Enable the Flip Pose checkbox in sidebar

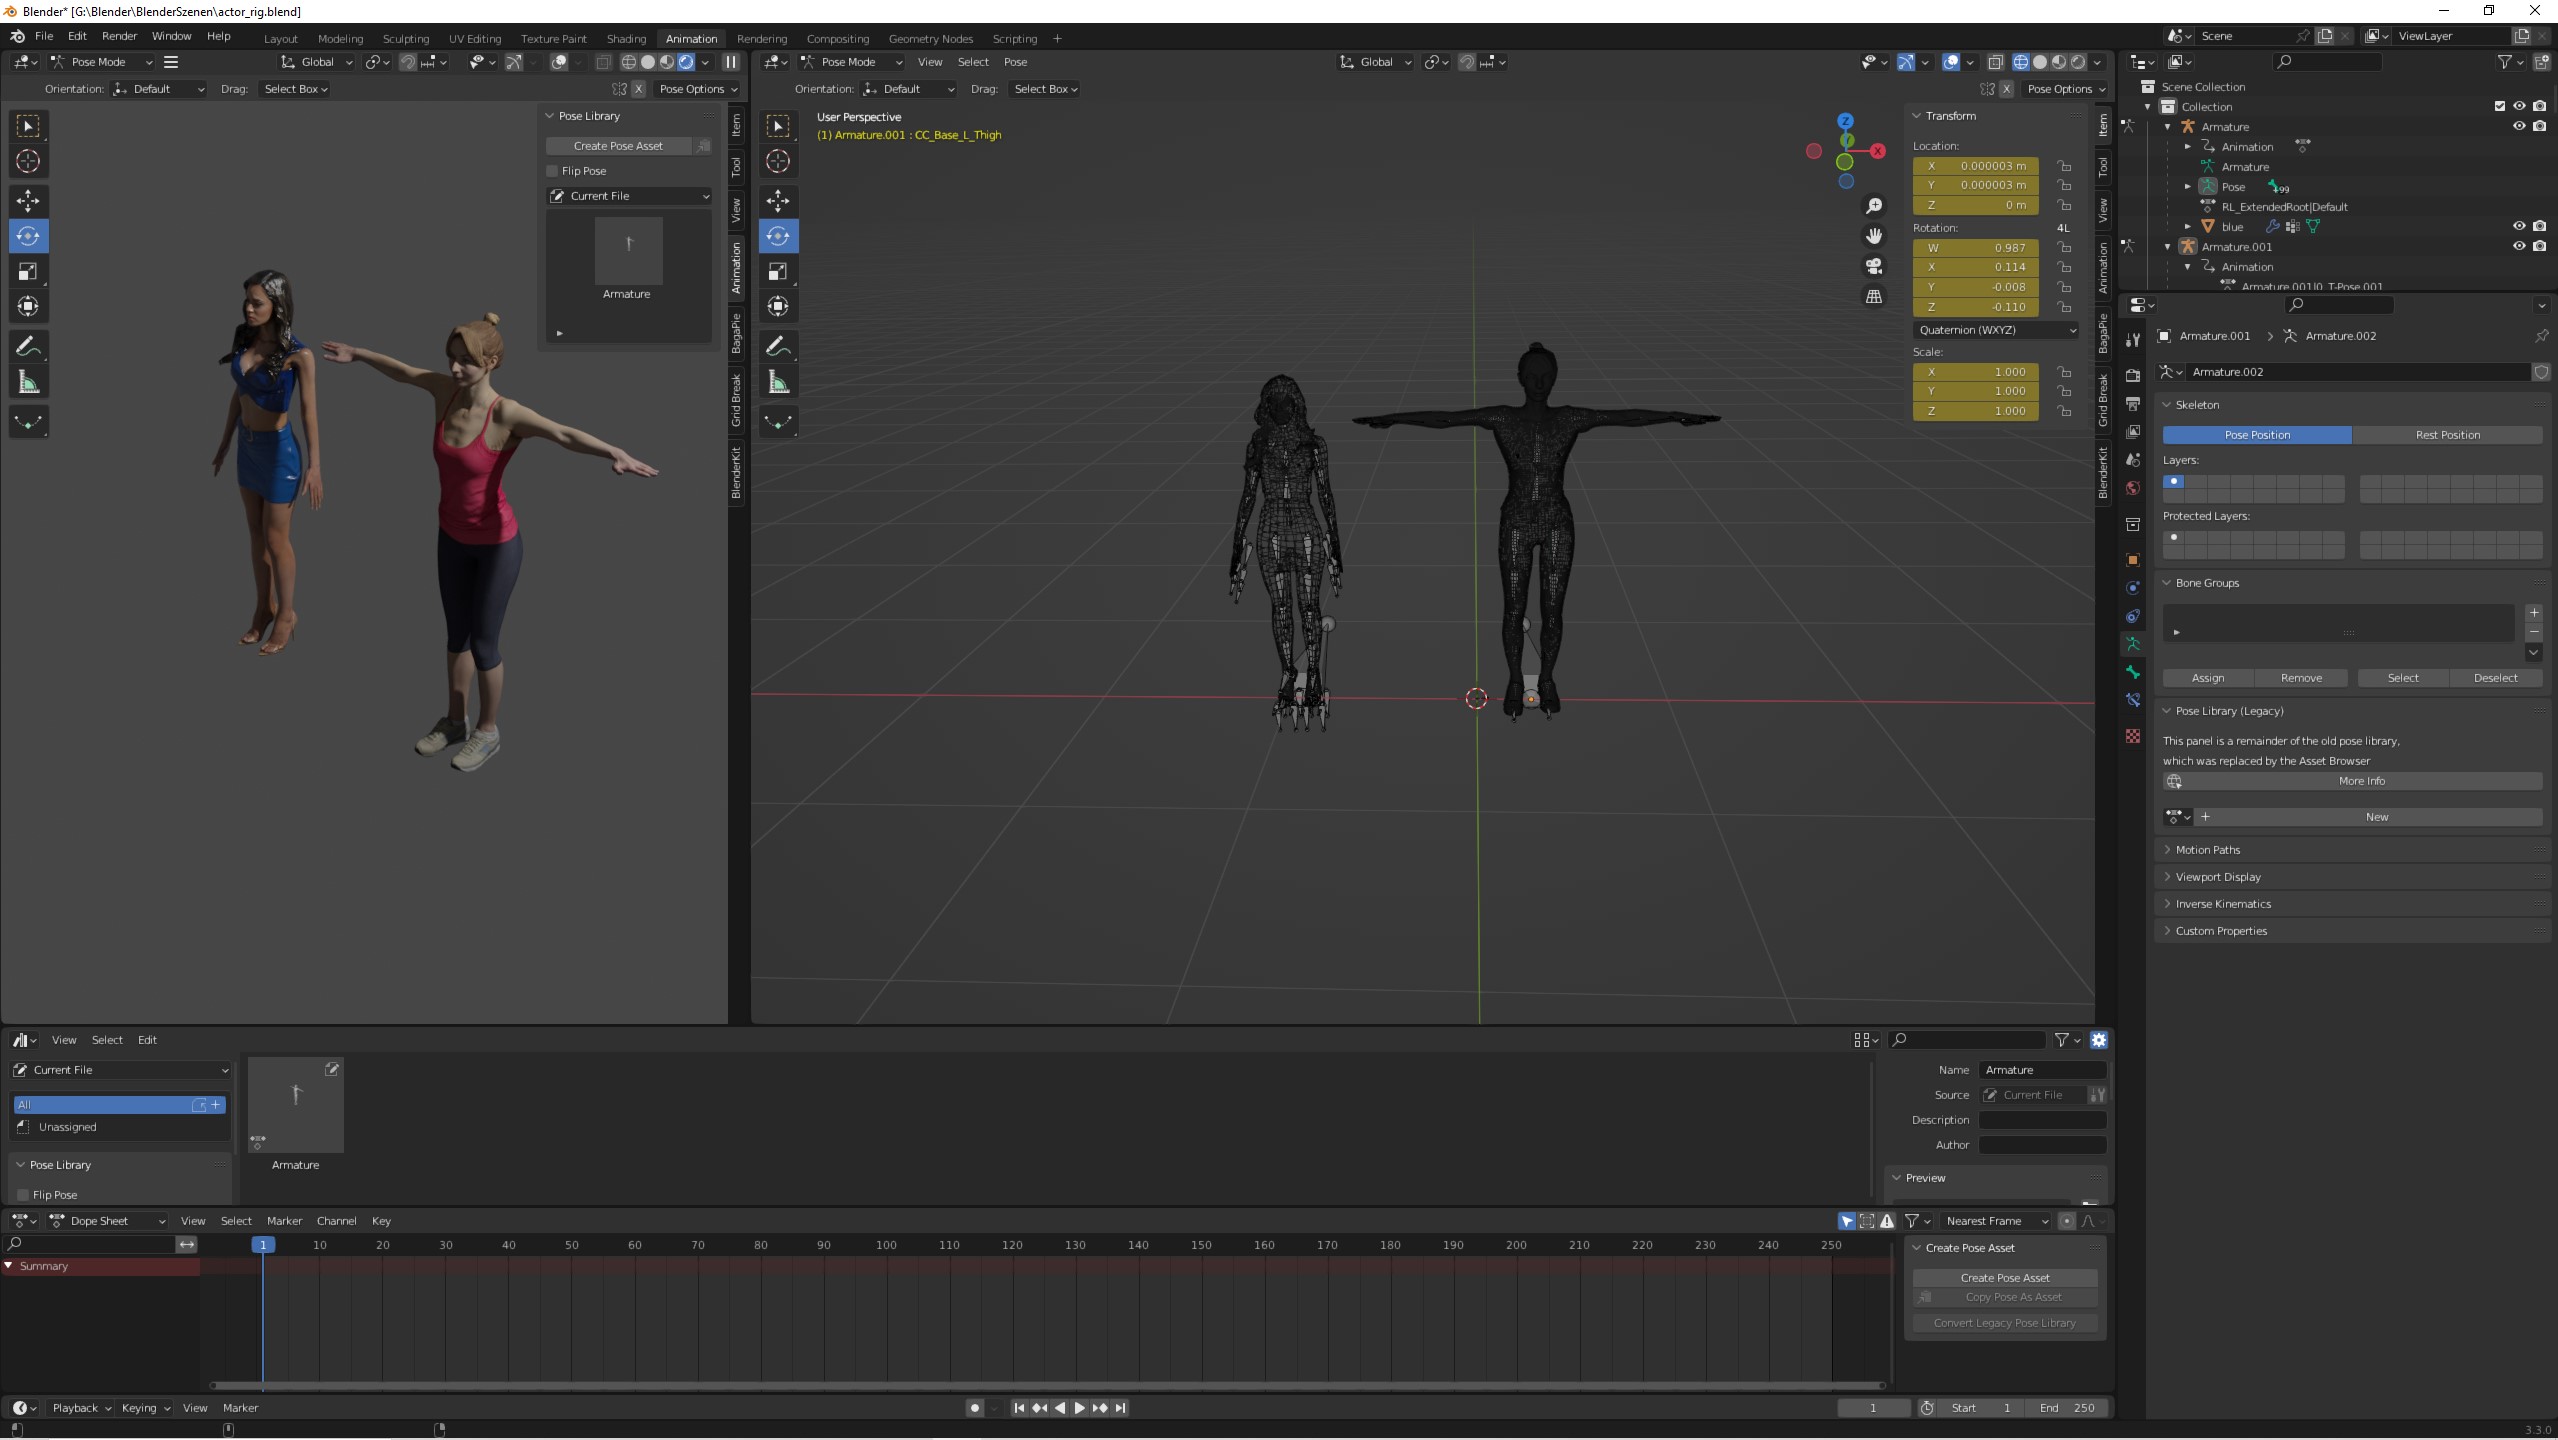[553, 171]
